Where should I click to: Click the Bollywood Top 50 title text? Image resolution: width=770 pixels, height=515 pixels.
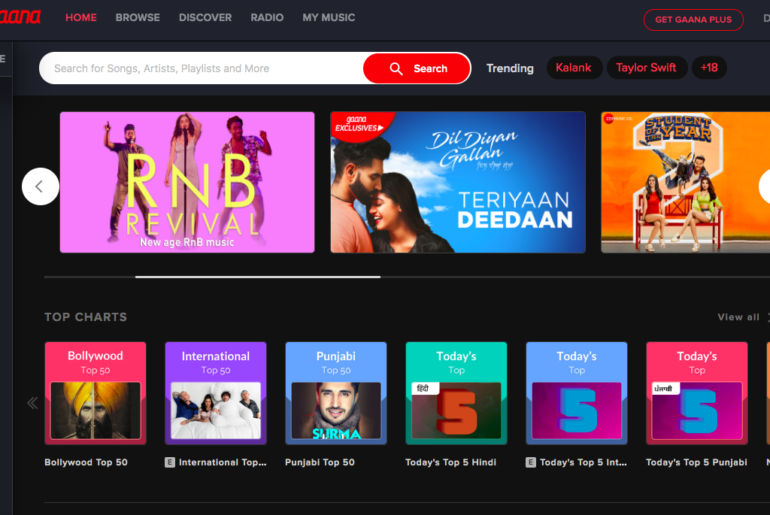click(86, 462)
